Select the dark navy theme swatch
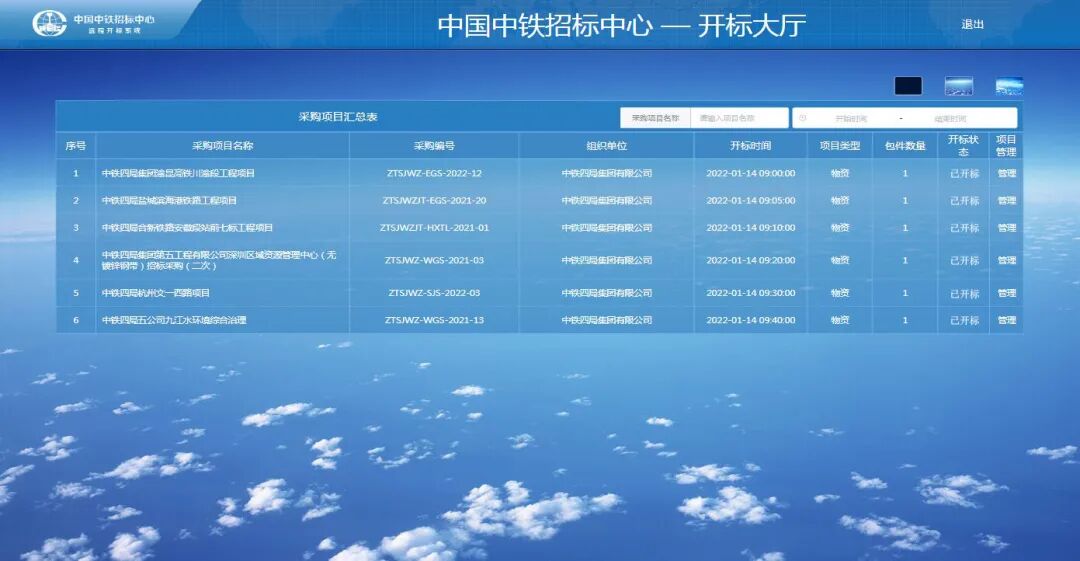Screen dimensions: 1080x561 point(908,86)
